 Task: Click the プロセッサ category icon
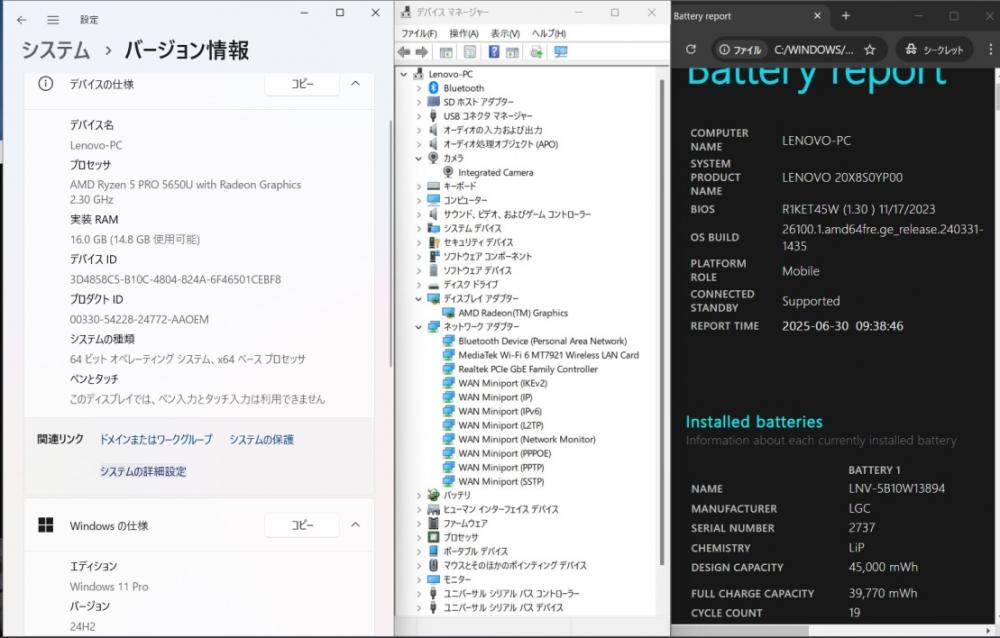point(434,537)
